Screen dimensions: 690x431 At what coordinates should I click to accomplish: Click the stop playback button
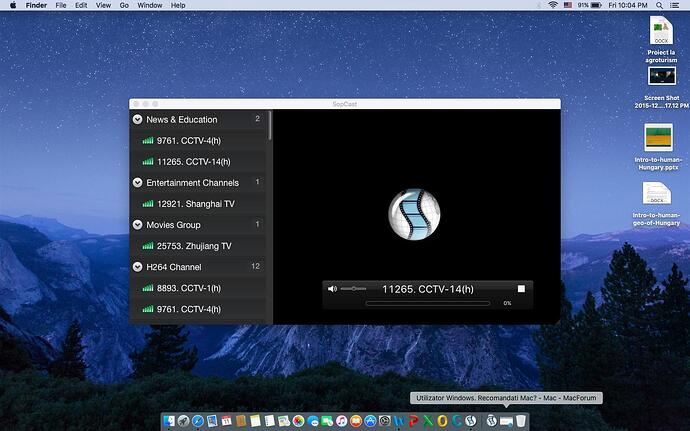[521, 289]
